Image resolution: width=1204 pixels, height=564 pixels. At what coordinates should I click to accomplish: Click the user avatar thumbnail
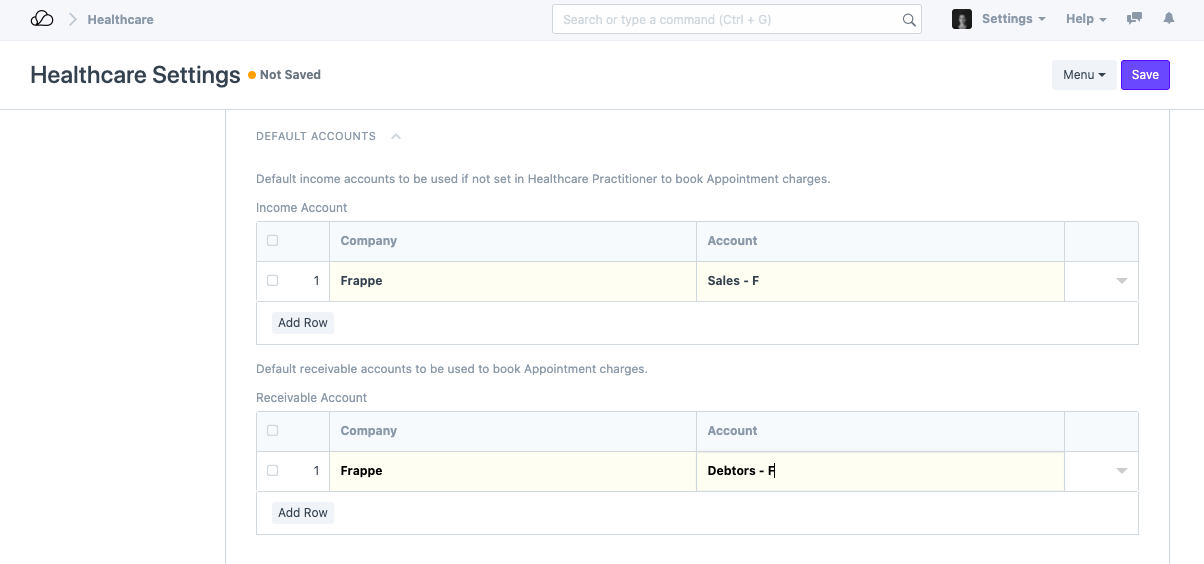(x=961, y=19)
